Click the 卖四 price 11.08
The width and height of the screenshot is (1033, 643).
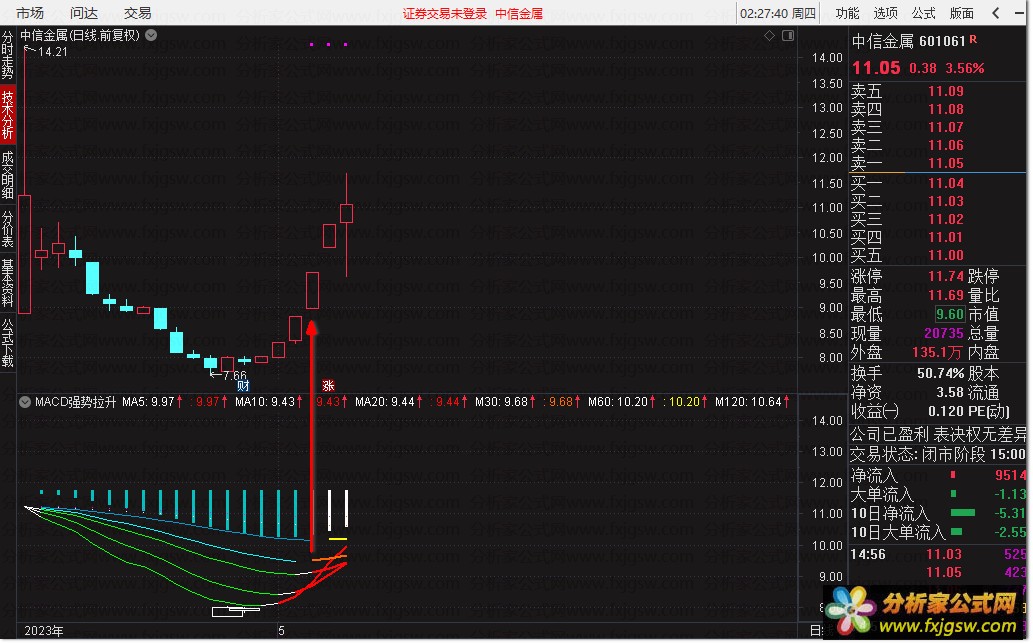(946, 109)
